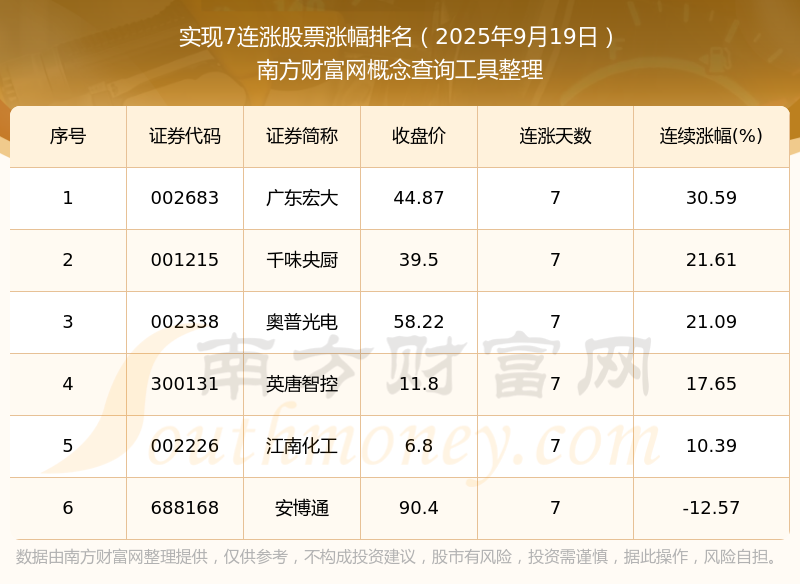This screenshot has height=584, width=800.
Task: Click serial number 6 in 安博通 row
Action: (x=68, y=508)
